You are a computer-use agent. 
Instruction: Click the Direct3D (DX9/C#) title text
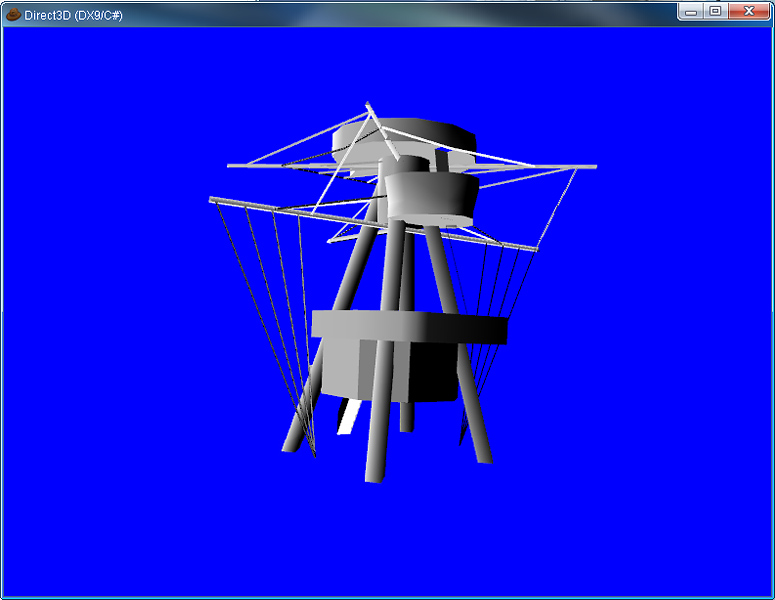coord(73,15)
